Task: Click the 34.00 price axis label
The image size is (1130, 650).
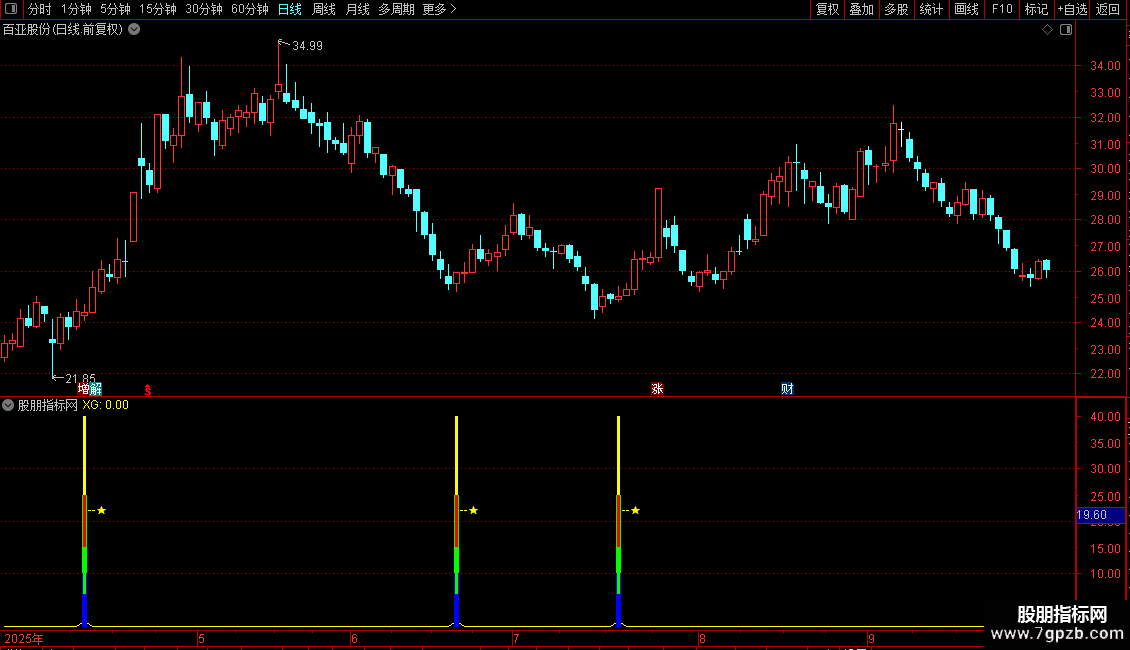Action: 1105,66
